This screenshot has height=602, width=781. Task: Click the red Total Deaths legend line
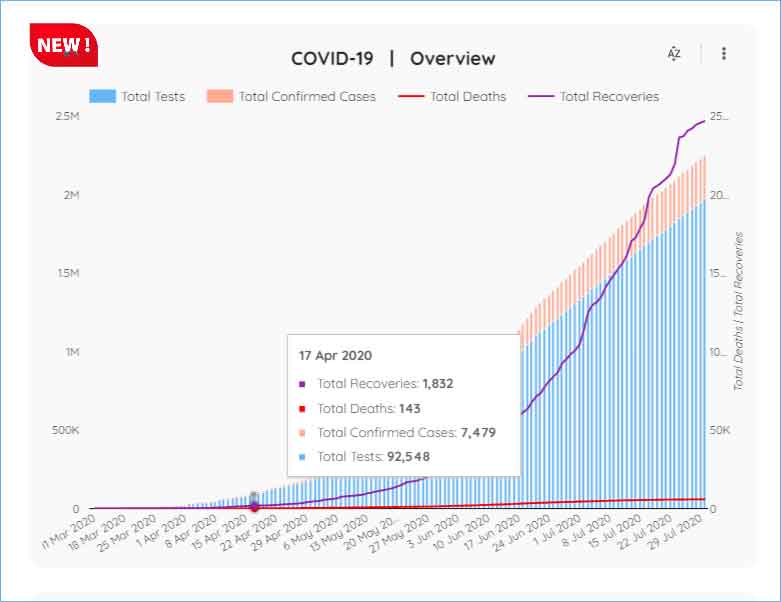tap(411, 97)
